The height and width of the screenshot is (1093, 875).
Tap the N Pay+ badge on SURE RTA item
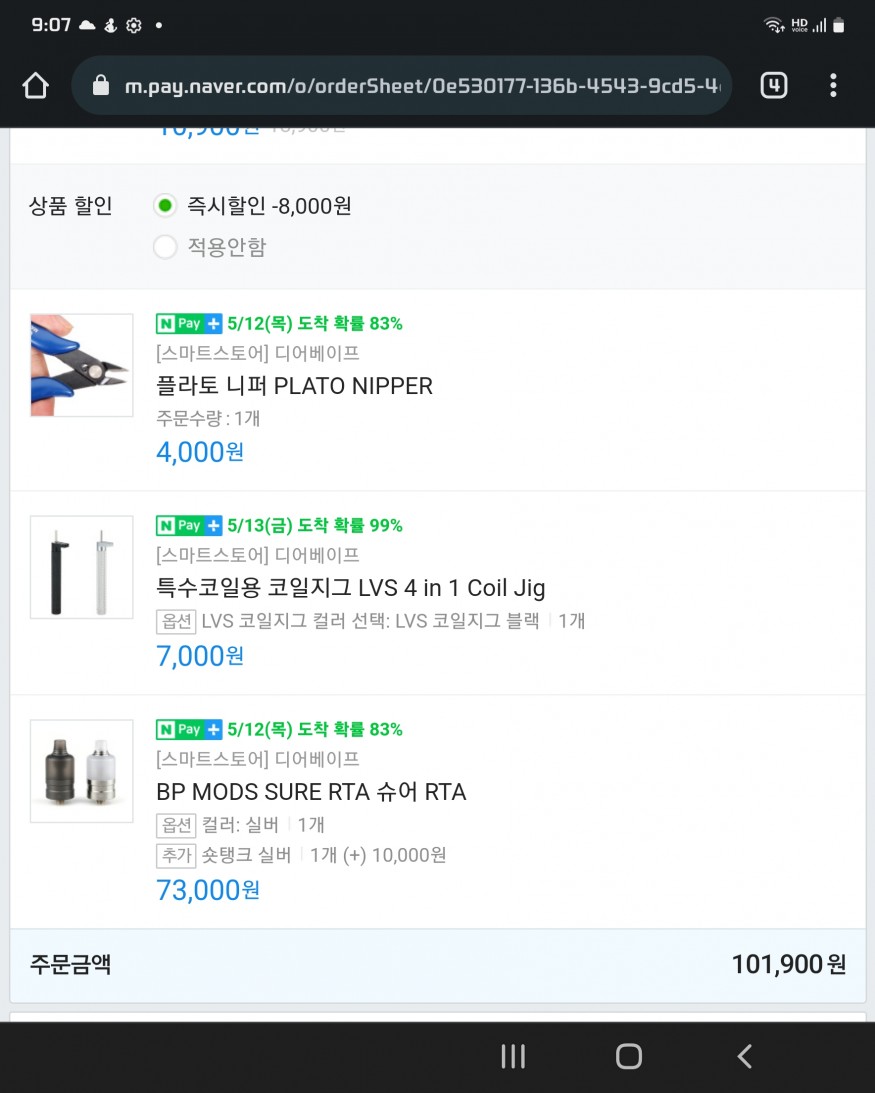pyautogui.click(x=189, y=729)
